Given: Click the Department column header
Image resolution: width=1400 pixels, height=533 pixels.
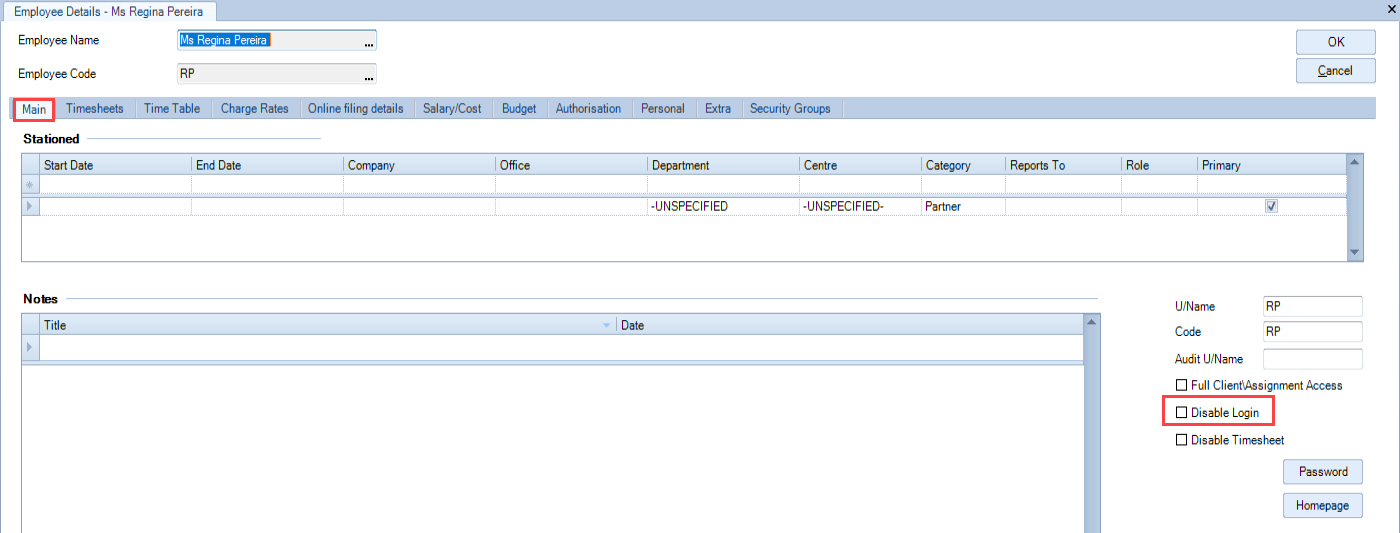Looking at the screenshot, I should pos(723,165).
